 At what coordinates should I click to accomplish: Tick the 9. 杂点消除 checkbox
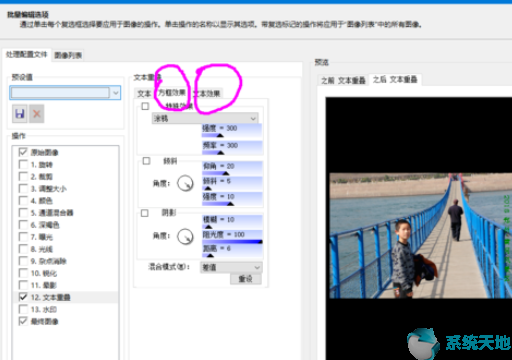coord(23,261)
